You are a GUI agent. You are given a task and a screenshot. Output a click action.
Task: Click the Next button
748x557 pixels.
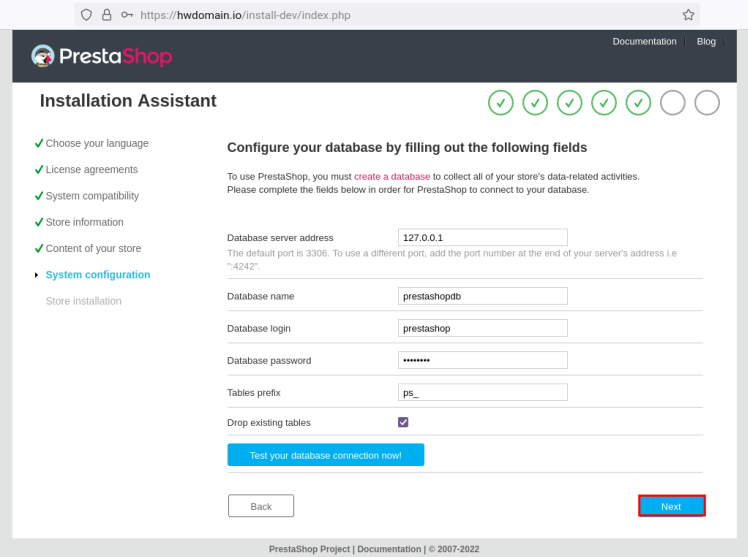pos(671,506)
